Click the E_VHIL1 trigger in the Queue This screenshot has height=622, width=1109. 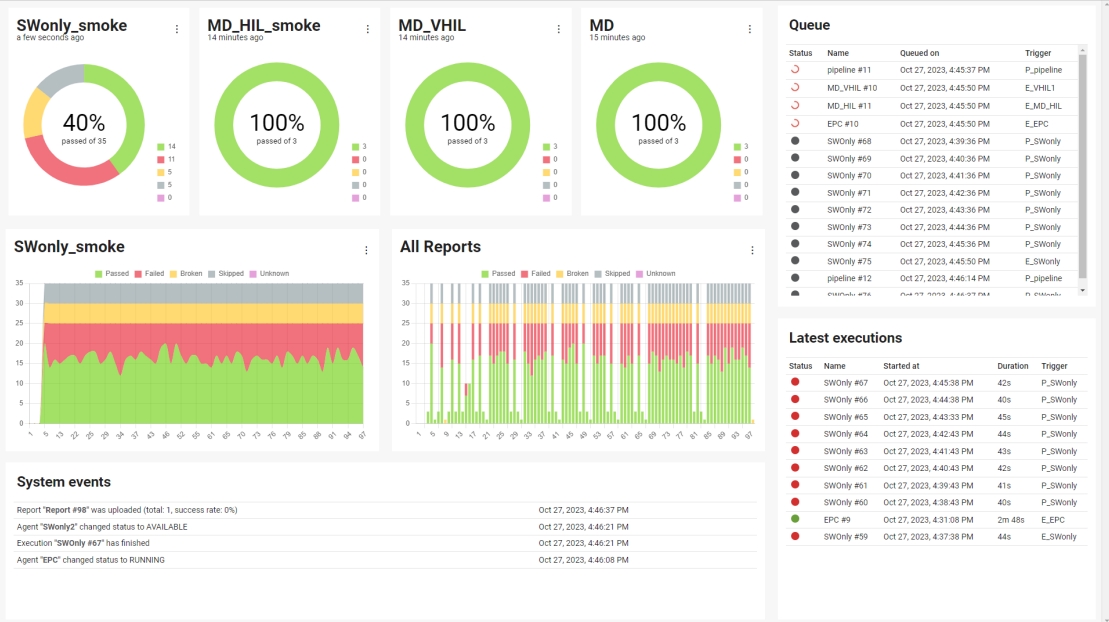(x=1040, y=88)
